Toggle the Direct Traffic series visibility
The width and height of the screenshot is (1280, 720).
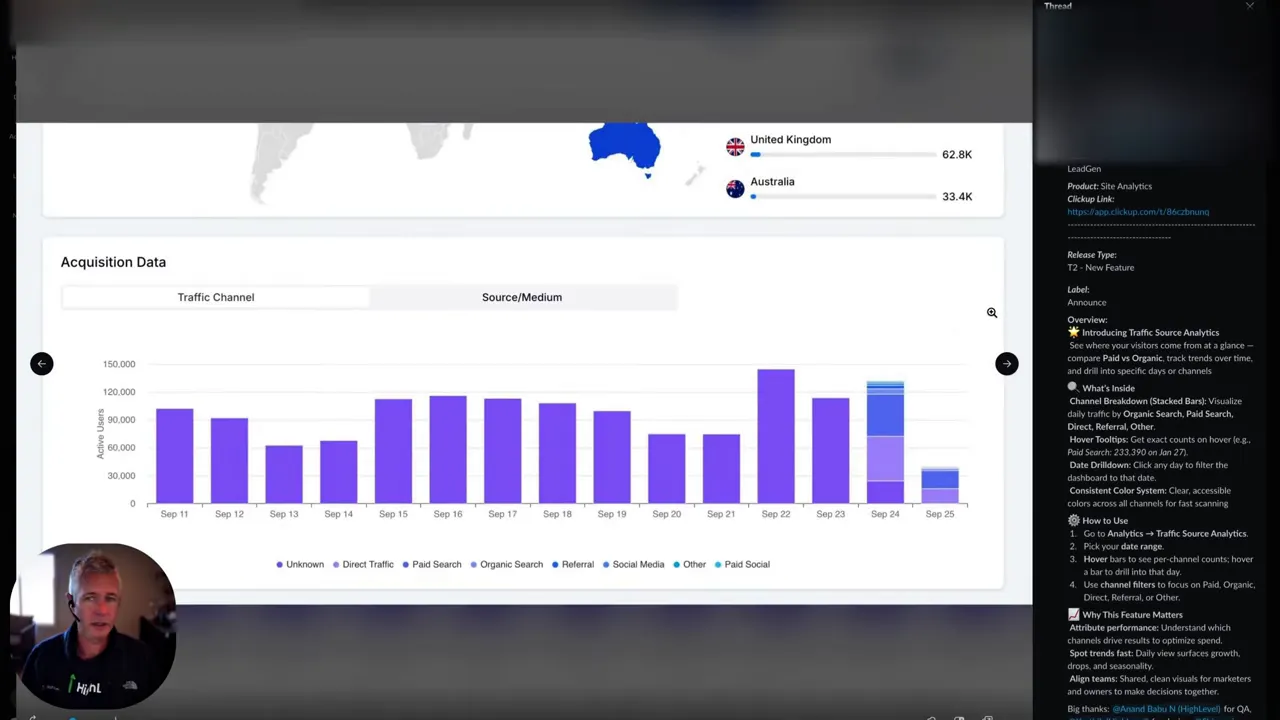pyautogui.click(x=338, y=564)
